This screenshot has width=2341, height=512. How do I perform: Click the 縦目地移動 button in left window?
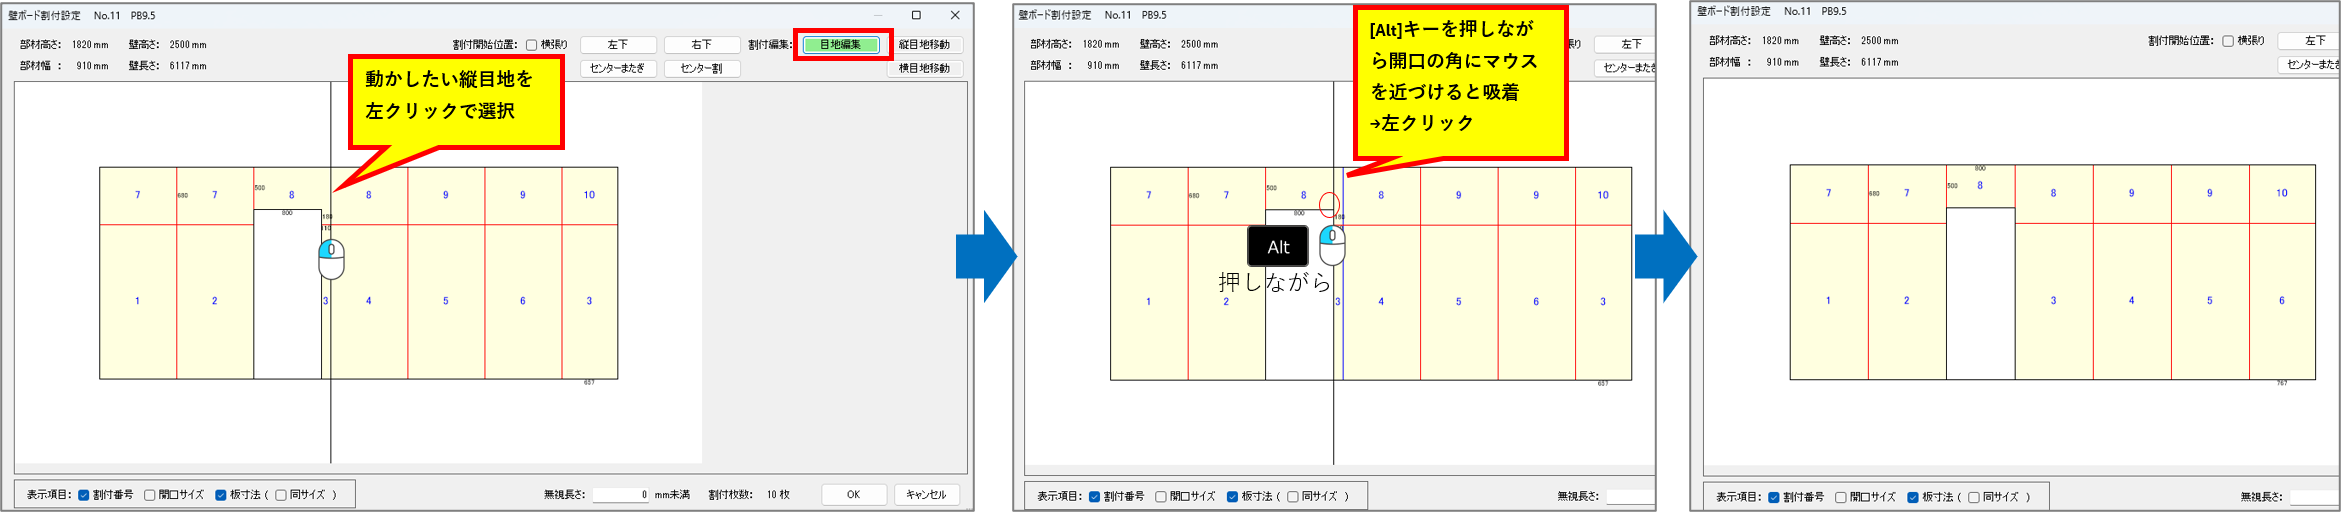(x=924, y=45)
